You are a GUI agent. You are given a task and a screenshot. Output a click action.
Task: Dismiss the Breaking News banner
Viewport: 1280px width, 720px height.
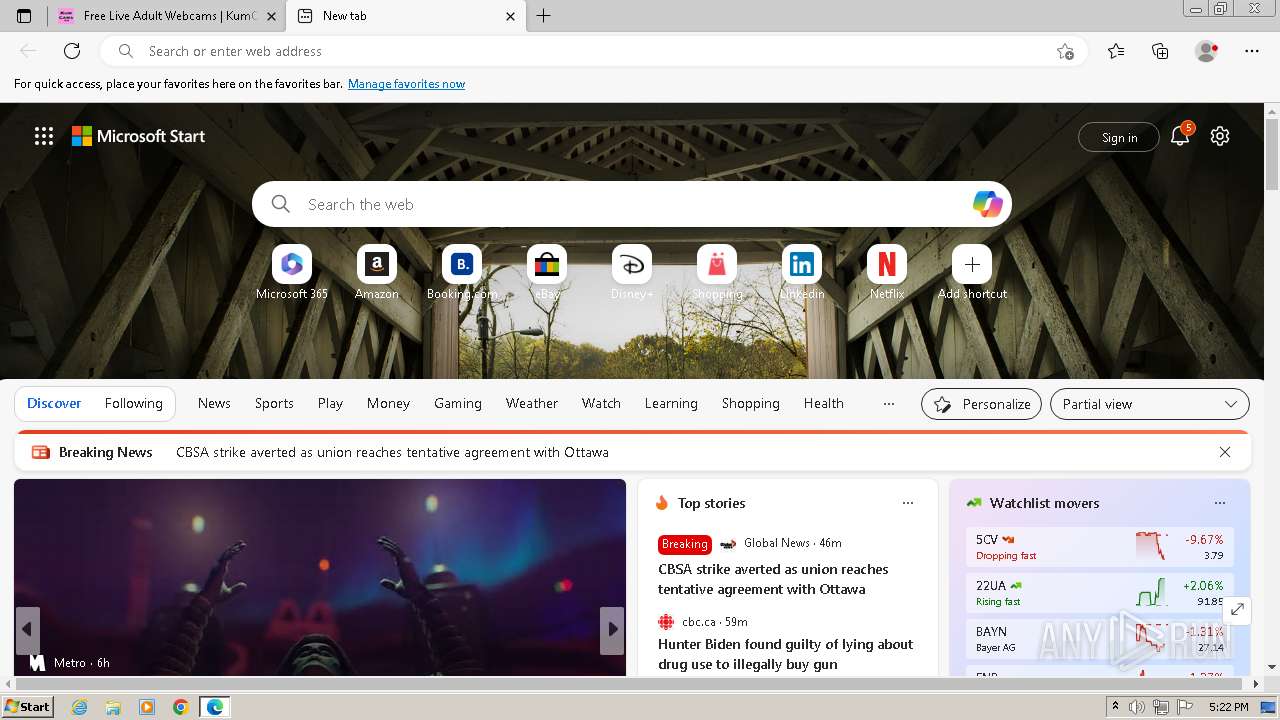tap(1225, 452)
